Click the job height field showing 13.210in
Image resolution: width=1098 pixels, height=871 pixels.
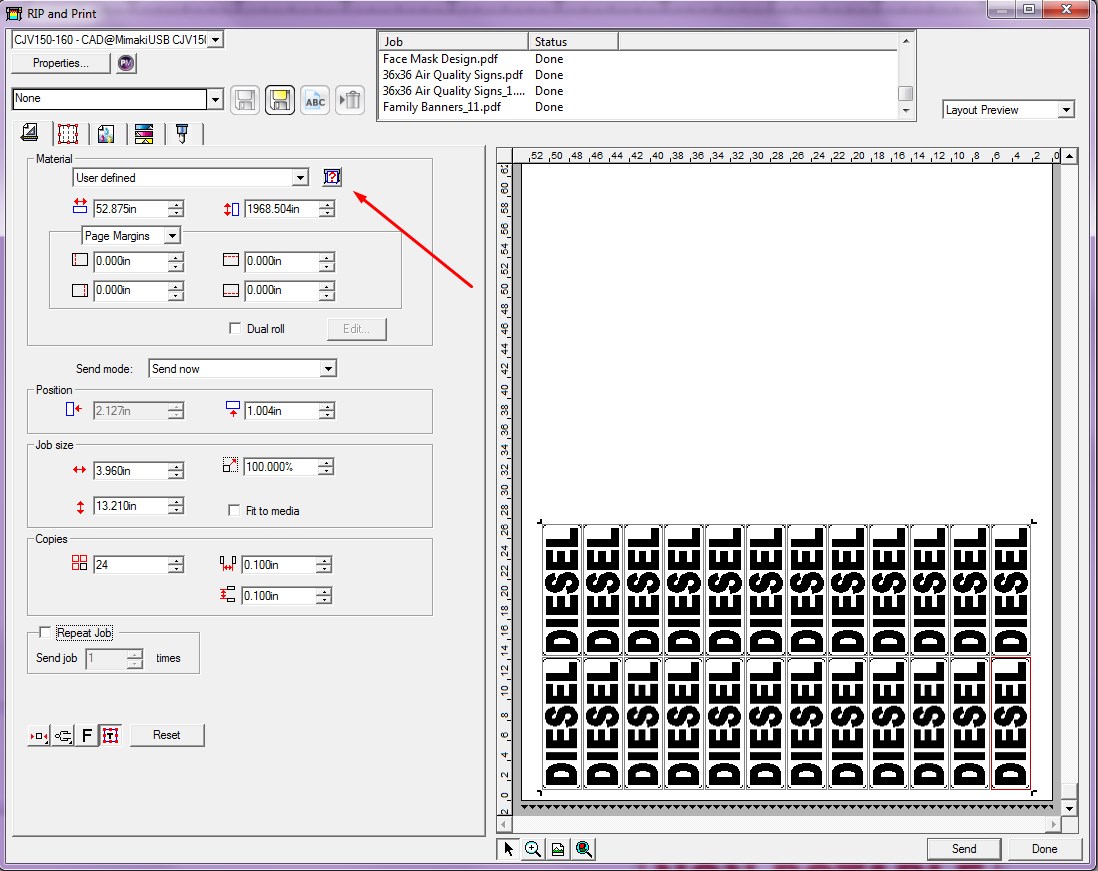(x=131, y=506)
